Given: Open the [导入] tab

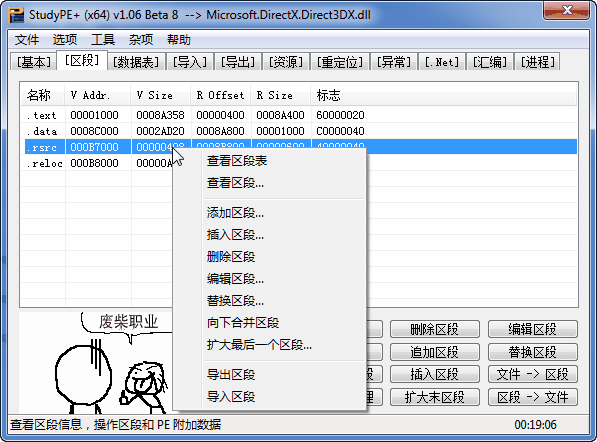Looking at the screenshot, I should pyautogui.click(x=190, y=62).
